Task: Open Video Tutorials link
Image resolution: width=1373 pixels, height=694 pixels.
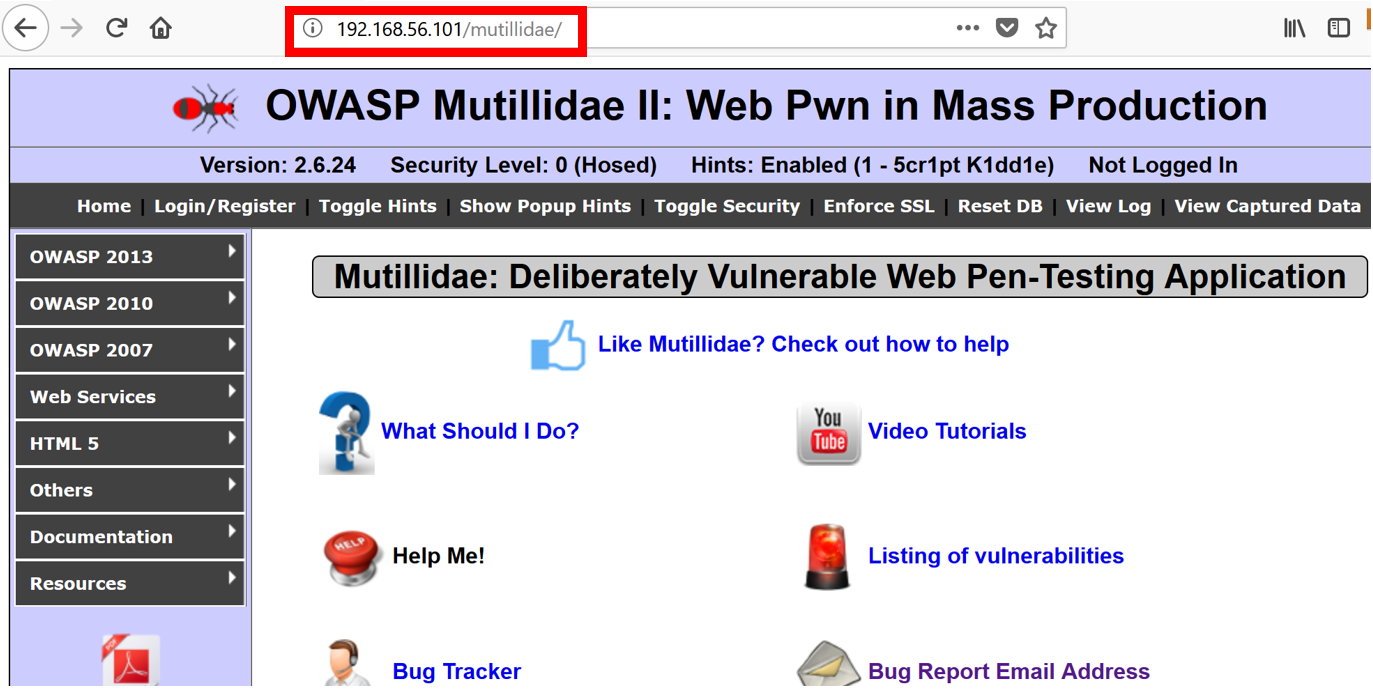Action: [x=947, y=431]
